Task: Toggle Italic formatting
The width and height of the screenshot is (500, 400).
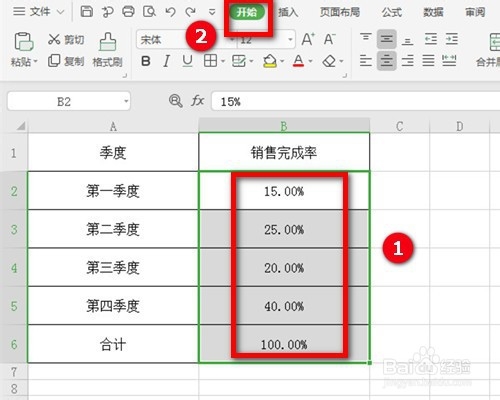Action: click(x=166, y=61)
